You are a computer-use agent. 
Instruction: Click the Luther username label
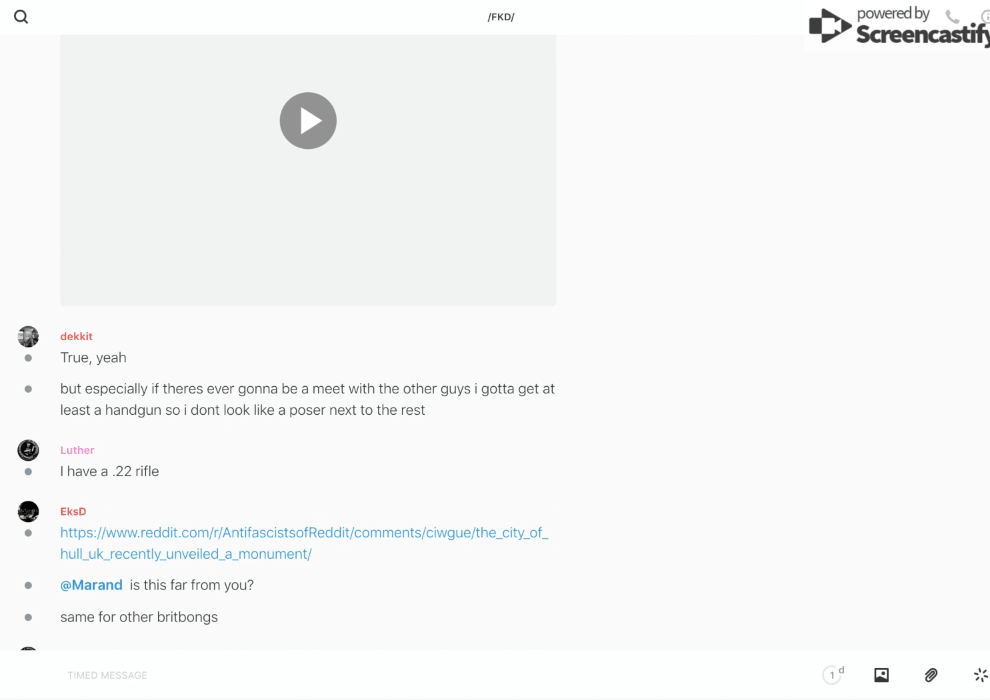(77, 450)
